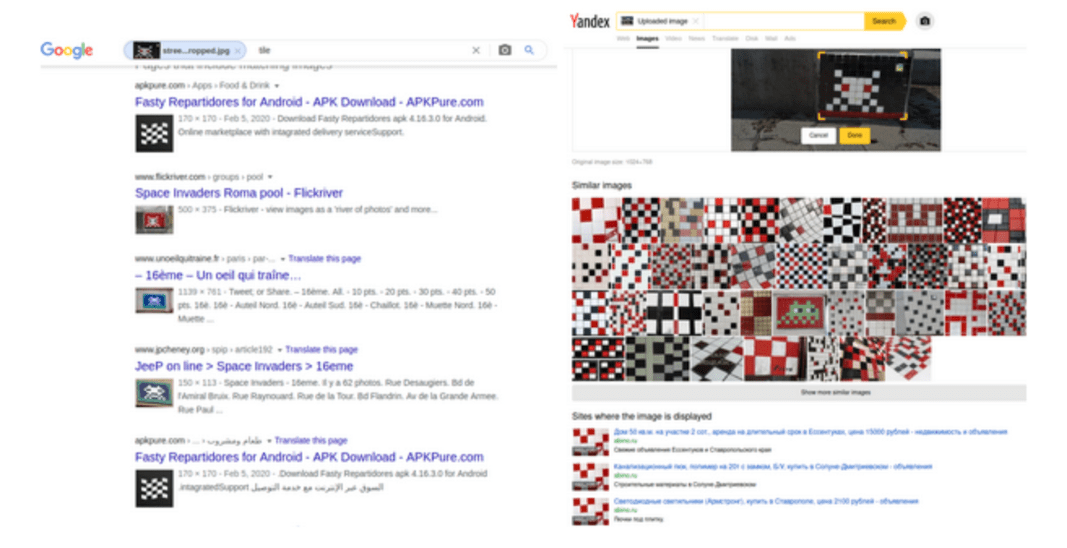This screenshot has height=548, width=1067.
Task: Select the Yandex Images tab
Action: coord(647,39)
